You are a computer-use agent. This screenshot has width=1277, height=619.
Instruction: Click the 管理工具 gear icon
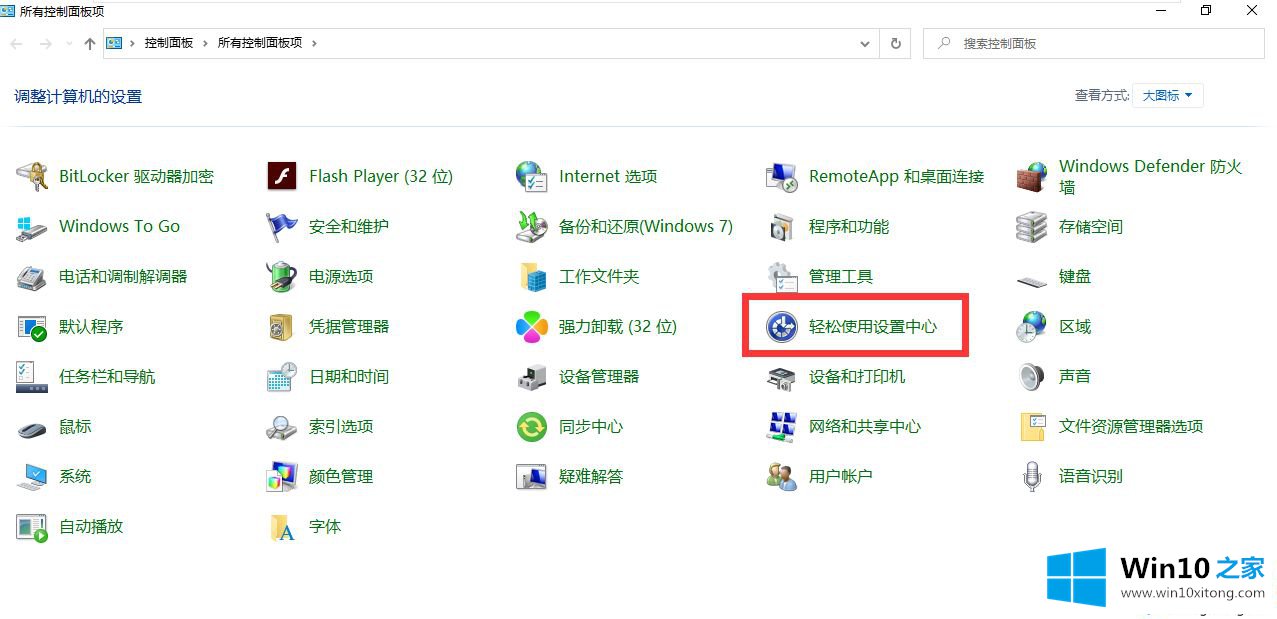click(x=782, y=277)
